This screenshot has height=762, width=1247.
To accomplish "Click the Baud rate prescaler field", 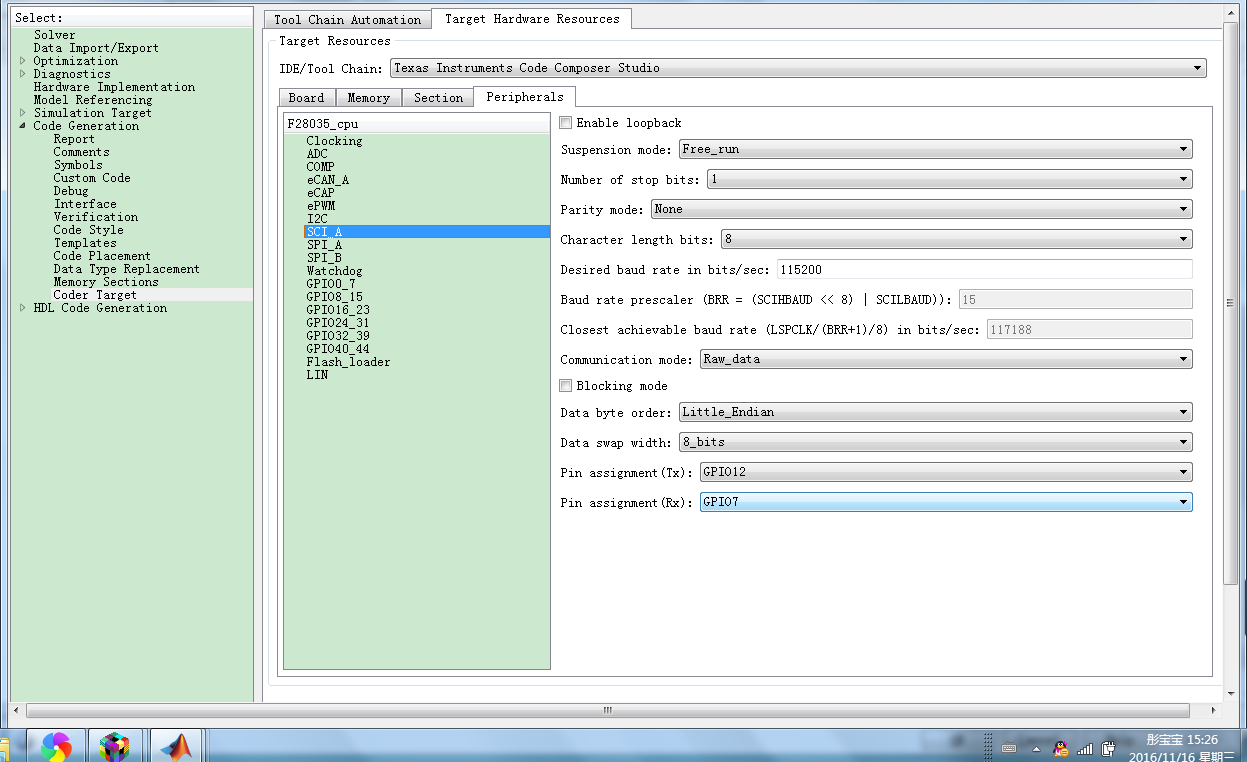I will (1075, 299).
